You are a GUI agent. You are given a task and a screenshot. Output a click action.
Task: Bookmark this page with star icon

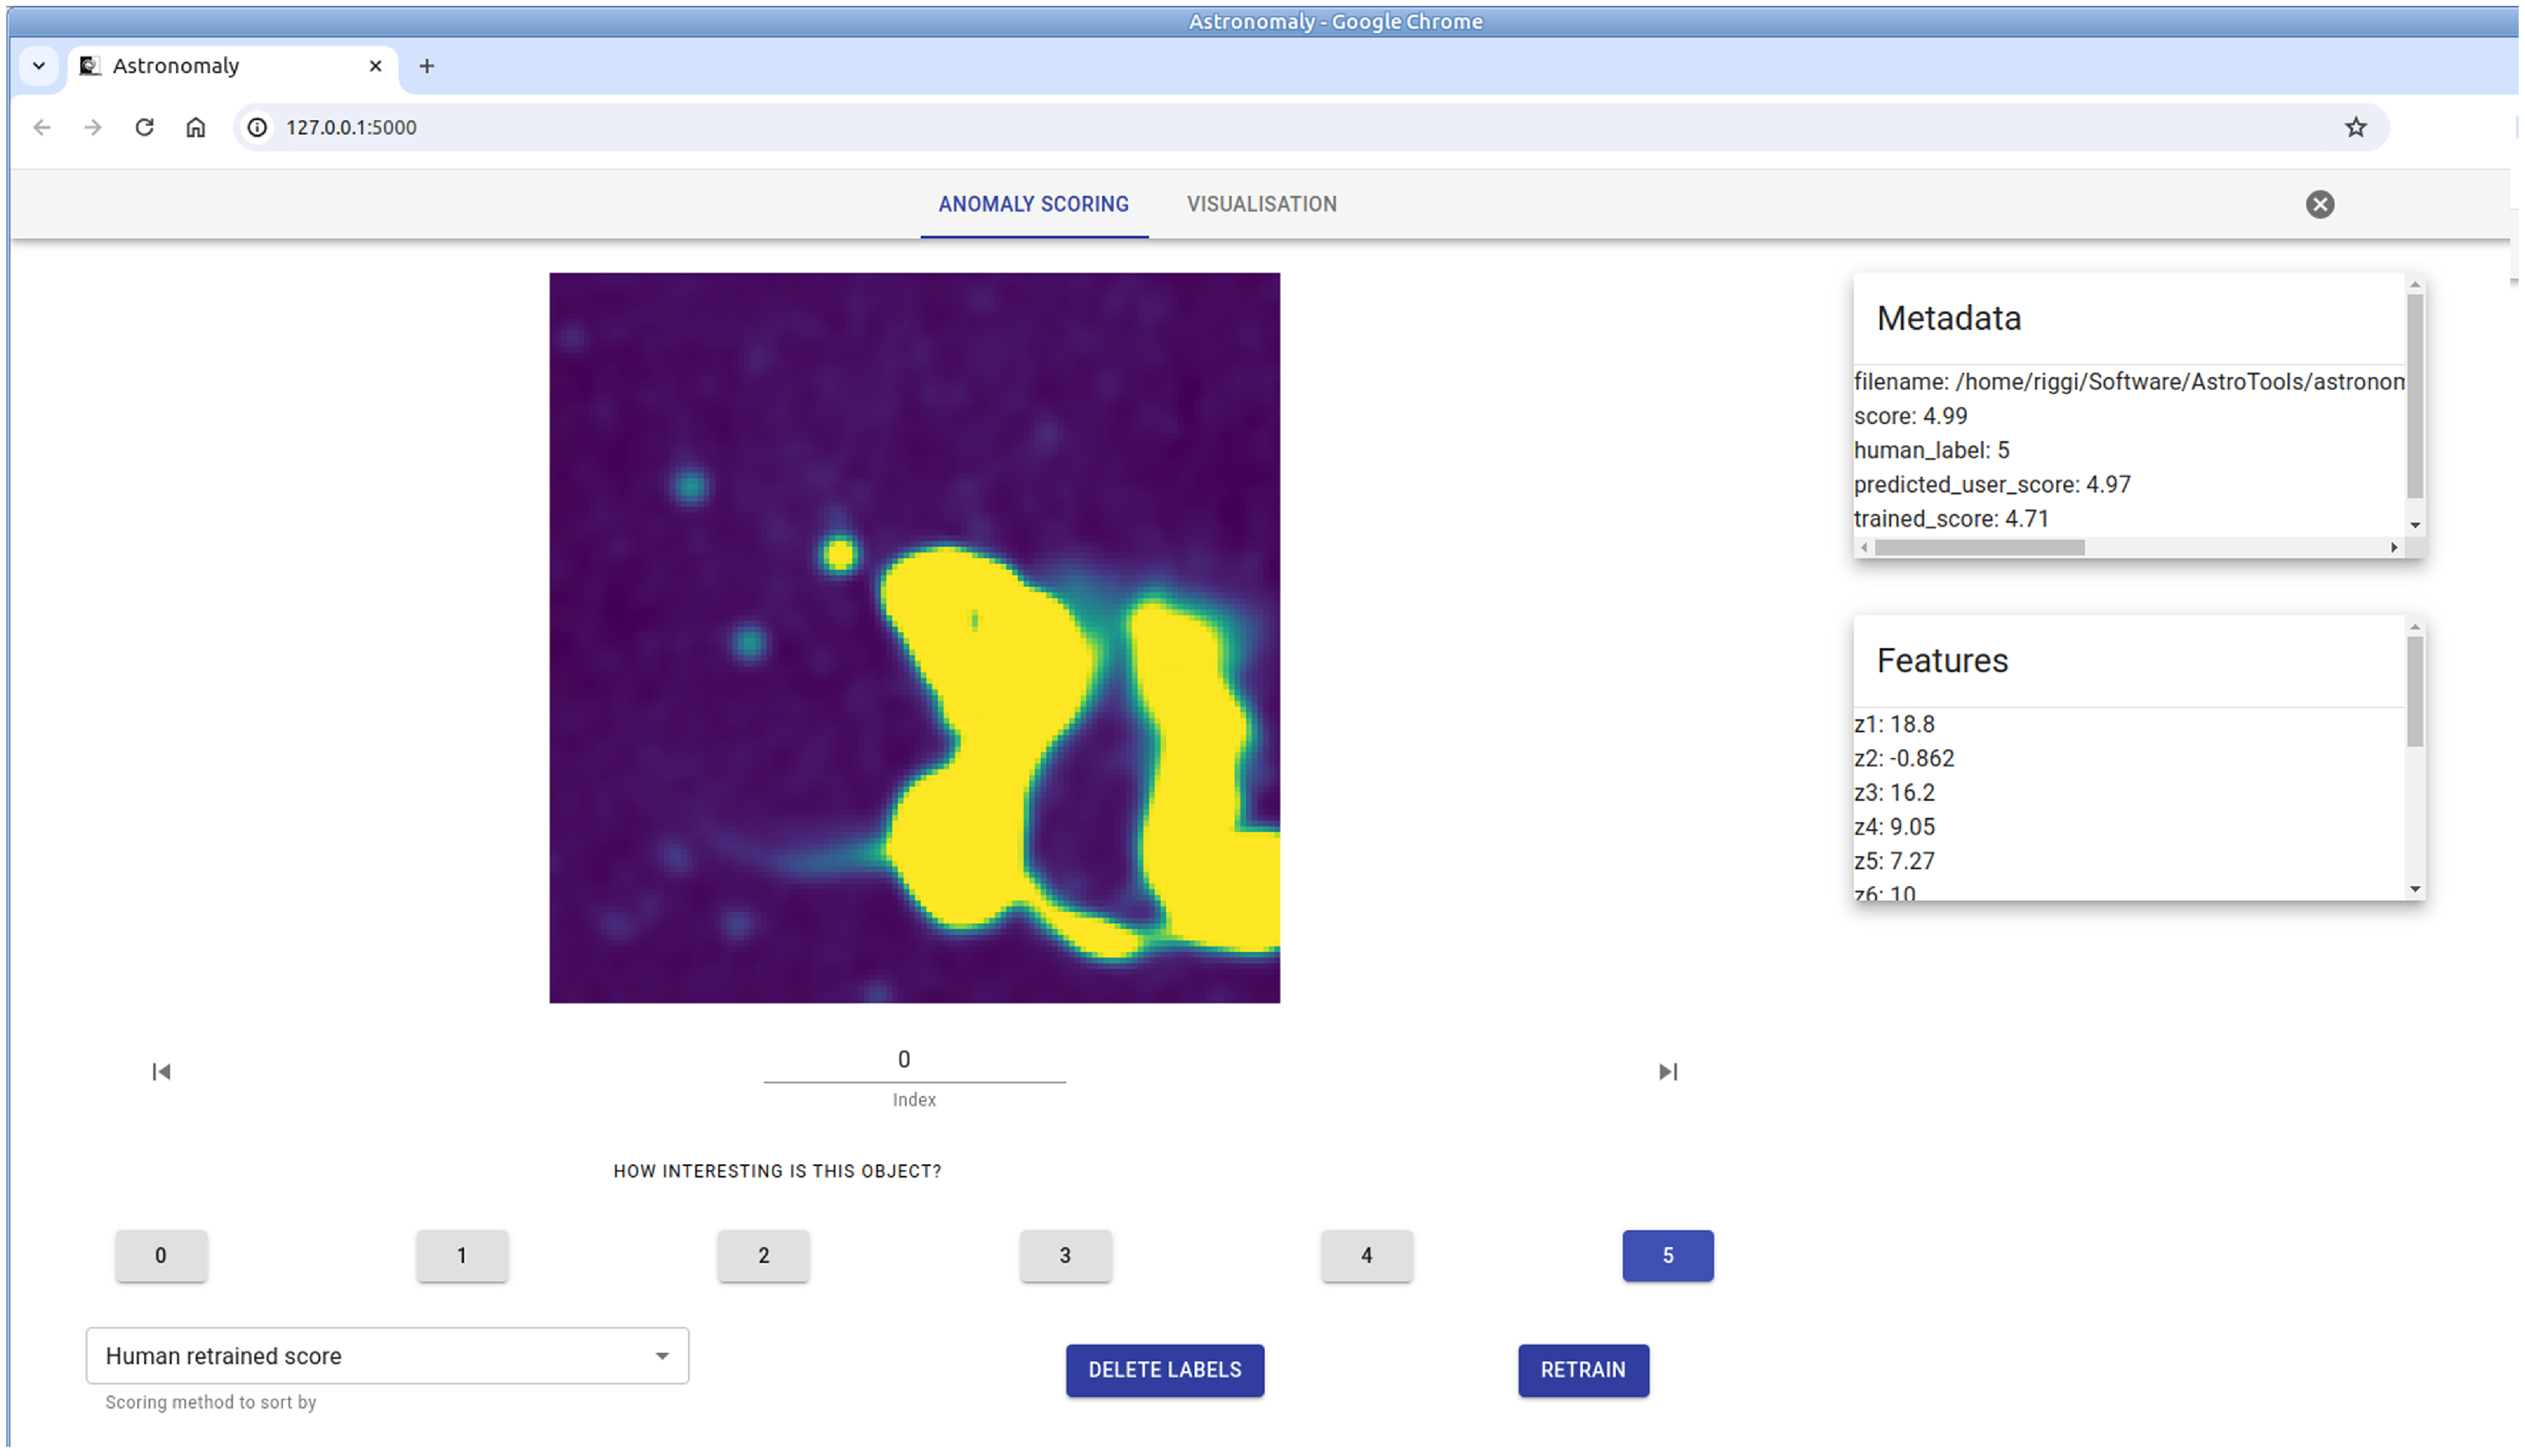tap(2355, 127)
